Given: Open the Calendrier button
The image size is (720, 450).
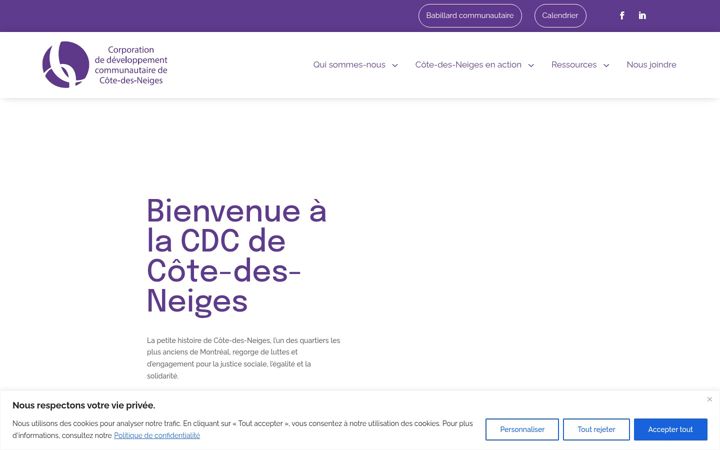Looking at the screenshot, I should [x=560, y=16].
